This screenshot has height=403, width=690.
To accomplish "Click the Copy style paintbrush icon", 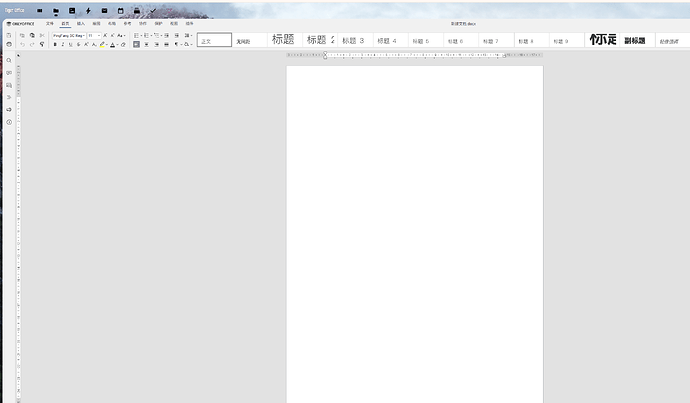I will click(42, 44).
